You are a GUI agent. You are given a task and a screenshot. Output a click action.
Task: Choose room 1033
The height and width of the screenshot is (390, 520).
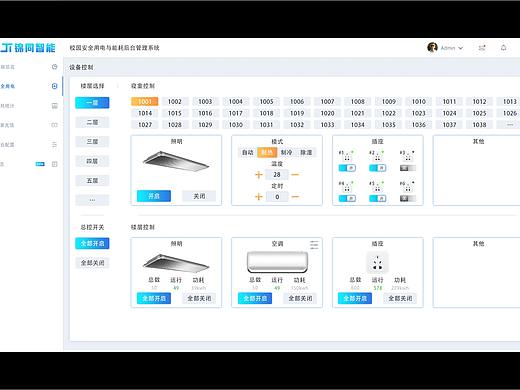tap(328, 125)
